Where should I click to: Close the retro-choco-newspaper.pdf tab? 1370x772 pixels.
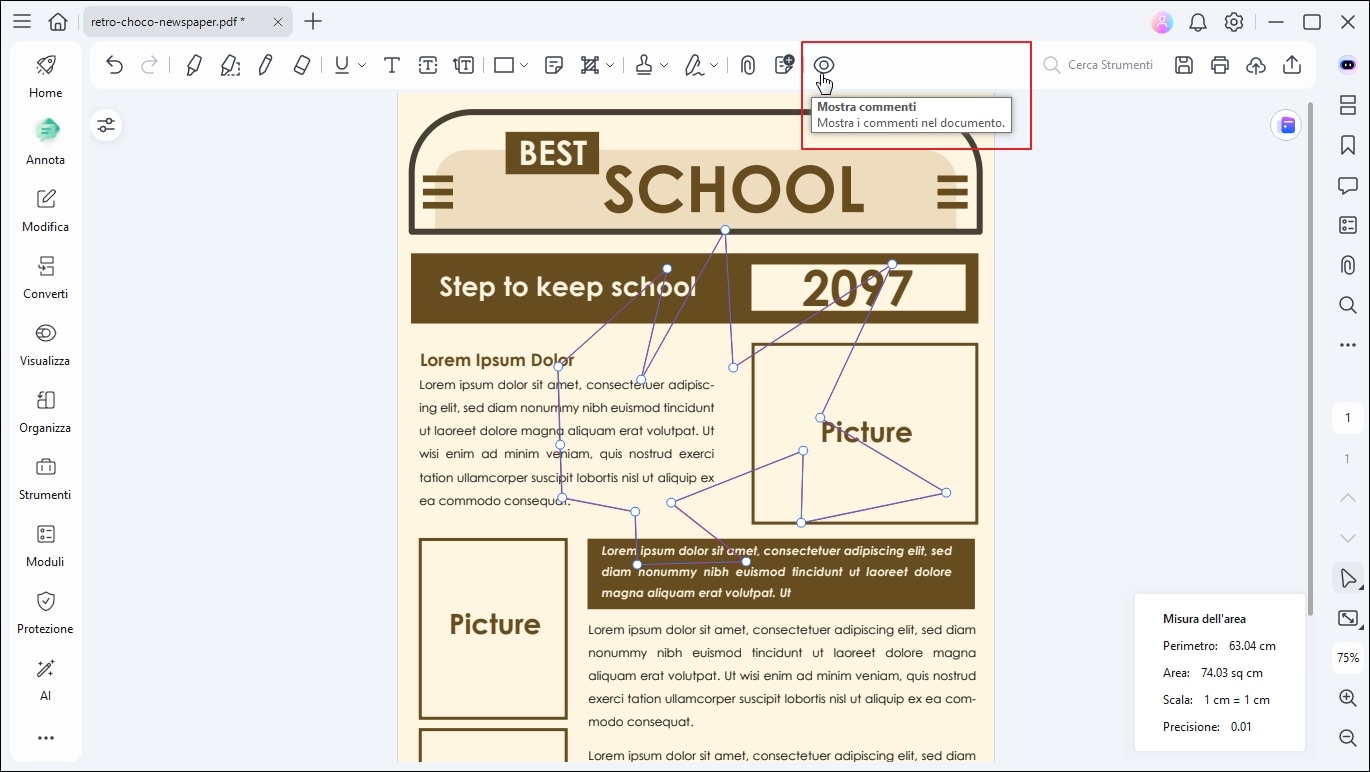[277, 21]
